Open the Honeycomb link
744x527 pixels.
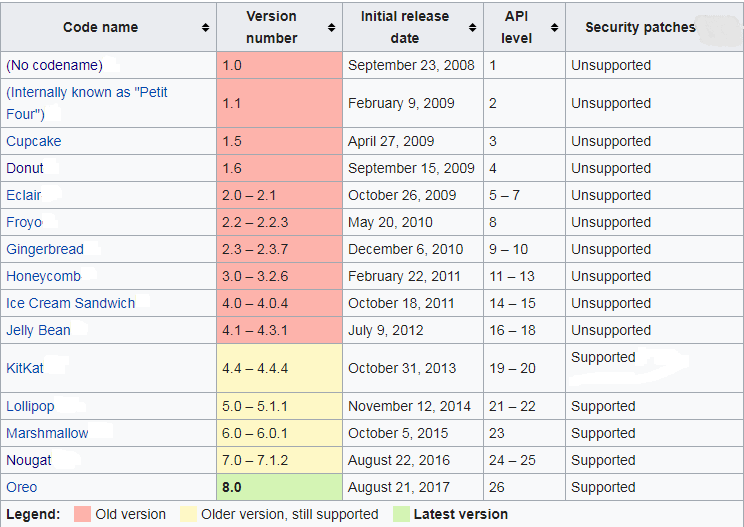click(x=44, y=276)
